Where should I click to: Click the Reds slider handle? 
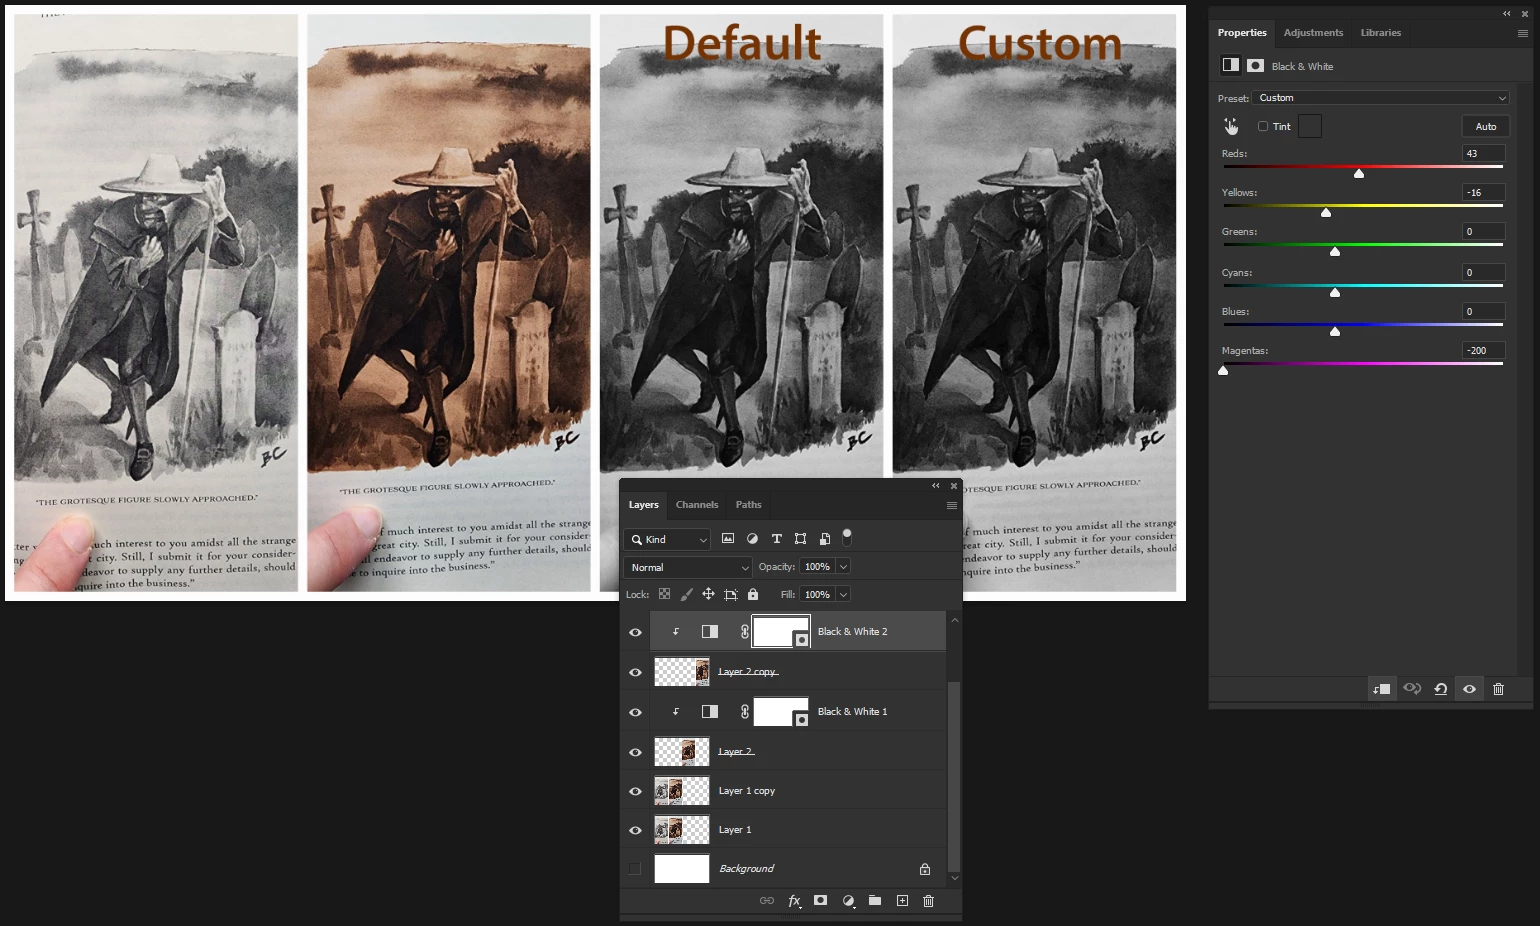coord(1359,174)
